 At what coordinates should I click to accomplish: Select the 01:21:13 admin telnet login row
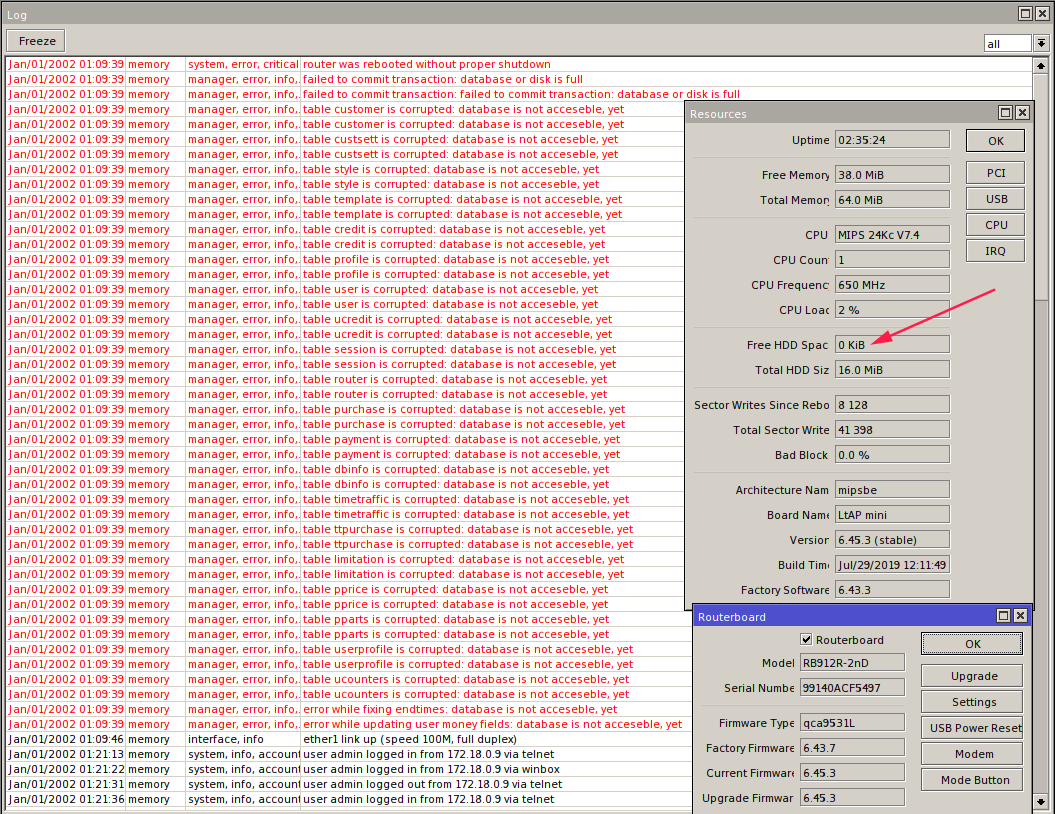(349, 754)
